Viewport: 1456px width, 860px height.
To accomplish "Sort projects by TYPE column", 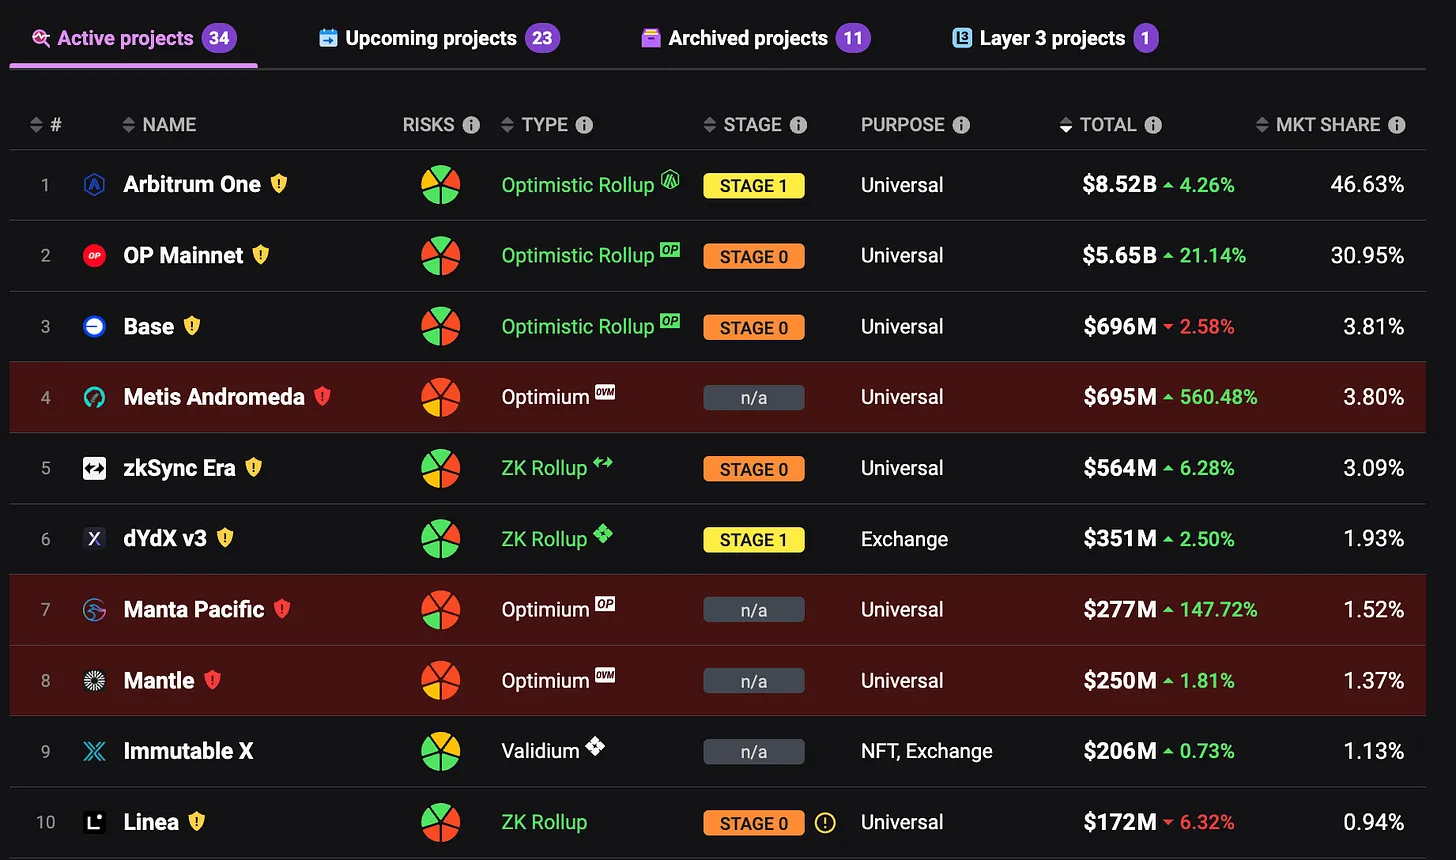I will pos(544,125).
